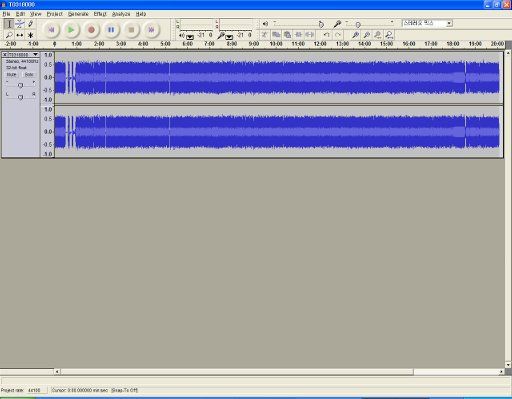Open the input source combo box
Screen dimensions: 512x399
tap(427, 23)
